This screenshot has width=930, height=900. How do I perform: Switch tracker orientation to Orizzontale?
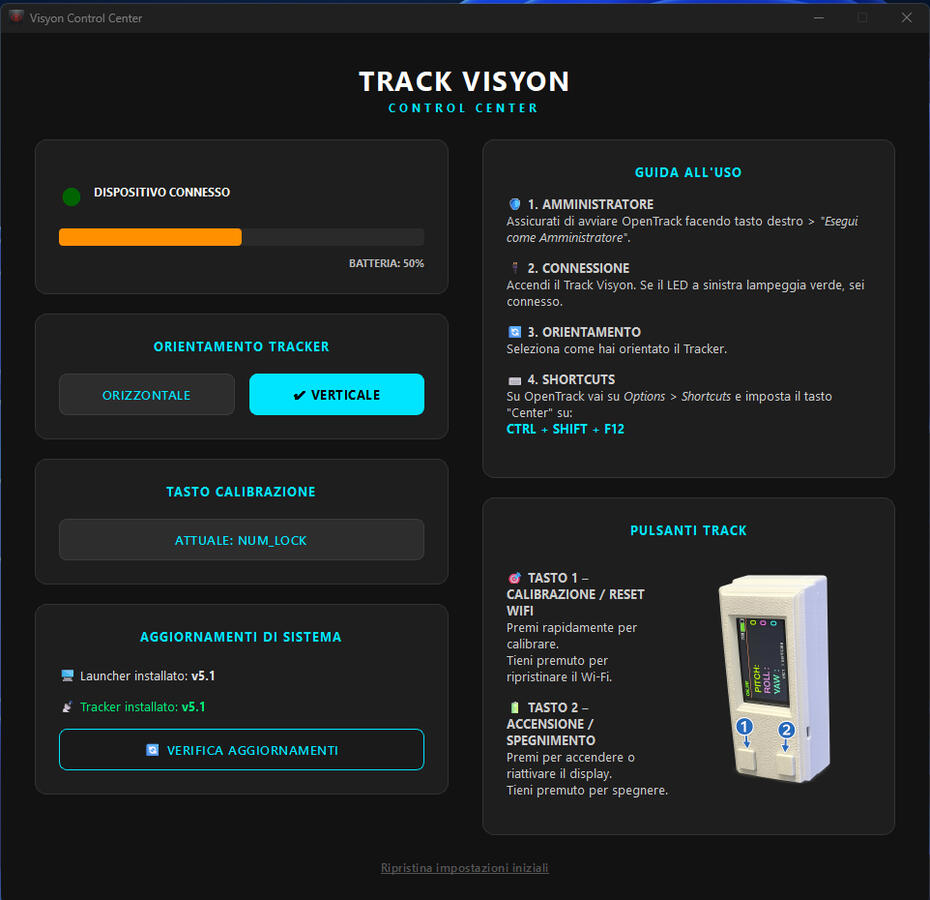(146, 394)
